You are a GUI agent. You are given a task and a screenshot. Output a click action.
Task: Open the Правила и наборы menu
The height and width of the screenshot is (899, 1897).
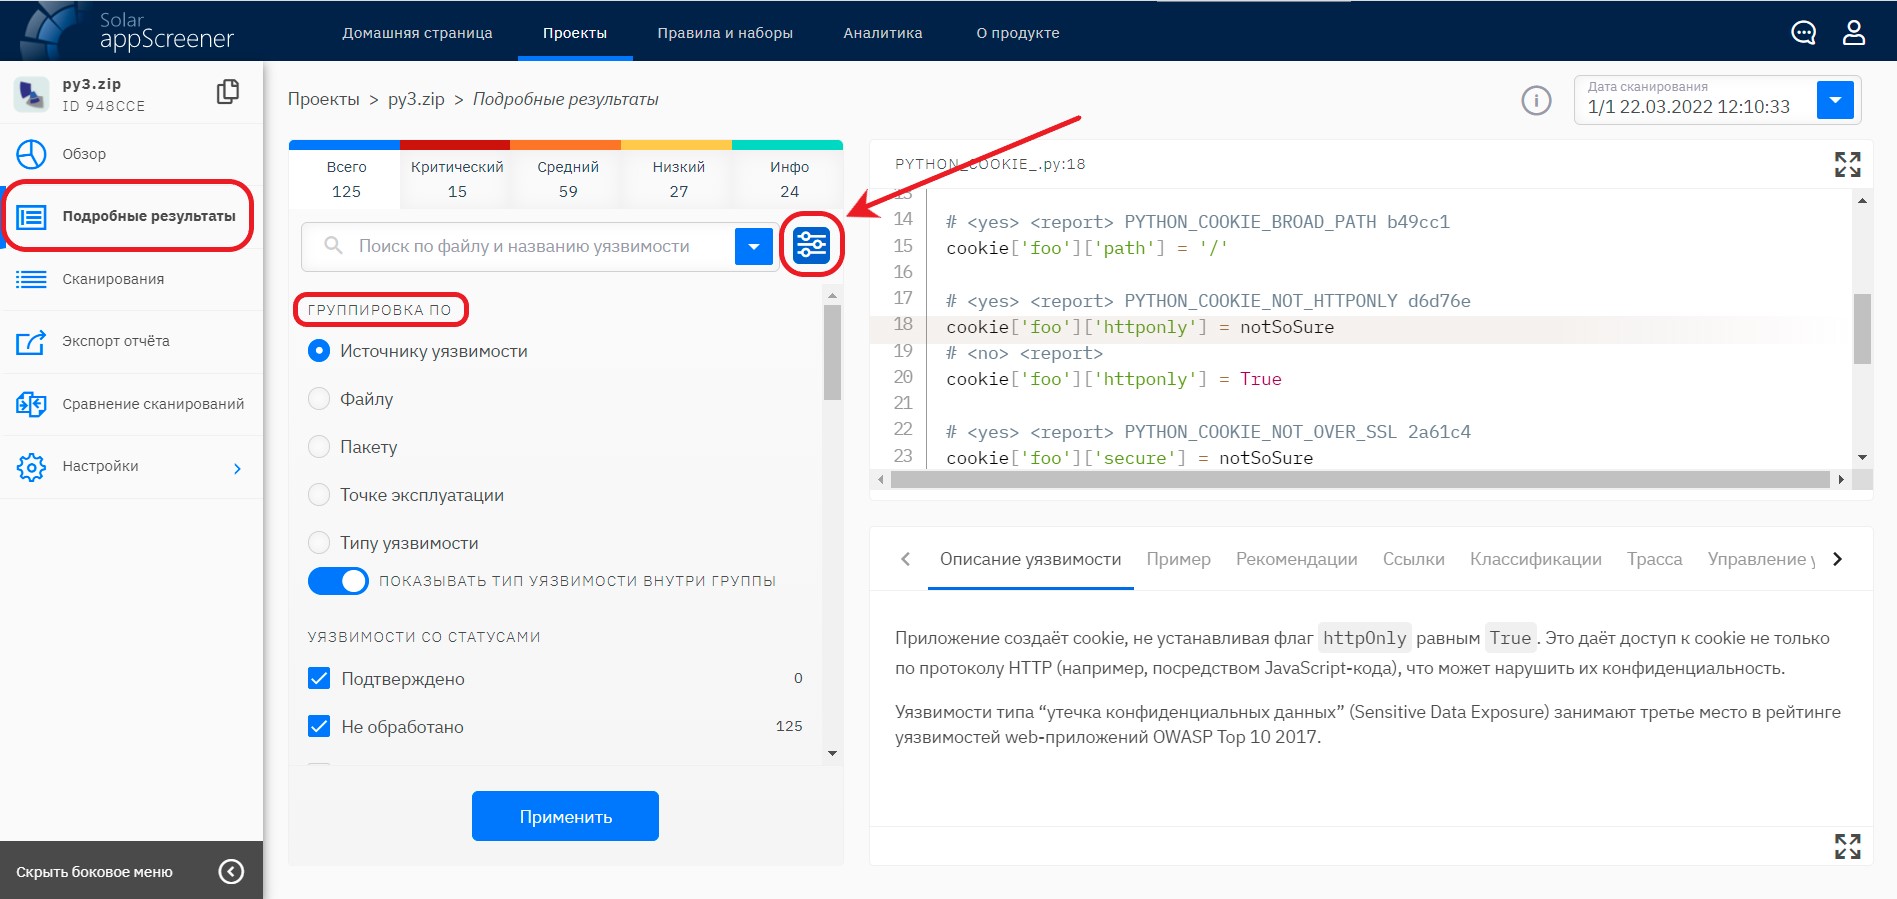(x=725, y=33)
